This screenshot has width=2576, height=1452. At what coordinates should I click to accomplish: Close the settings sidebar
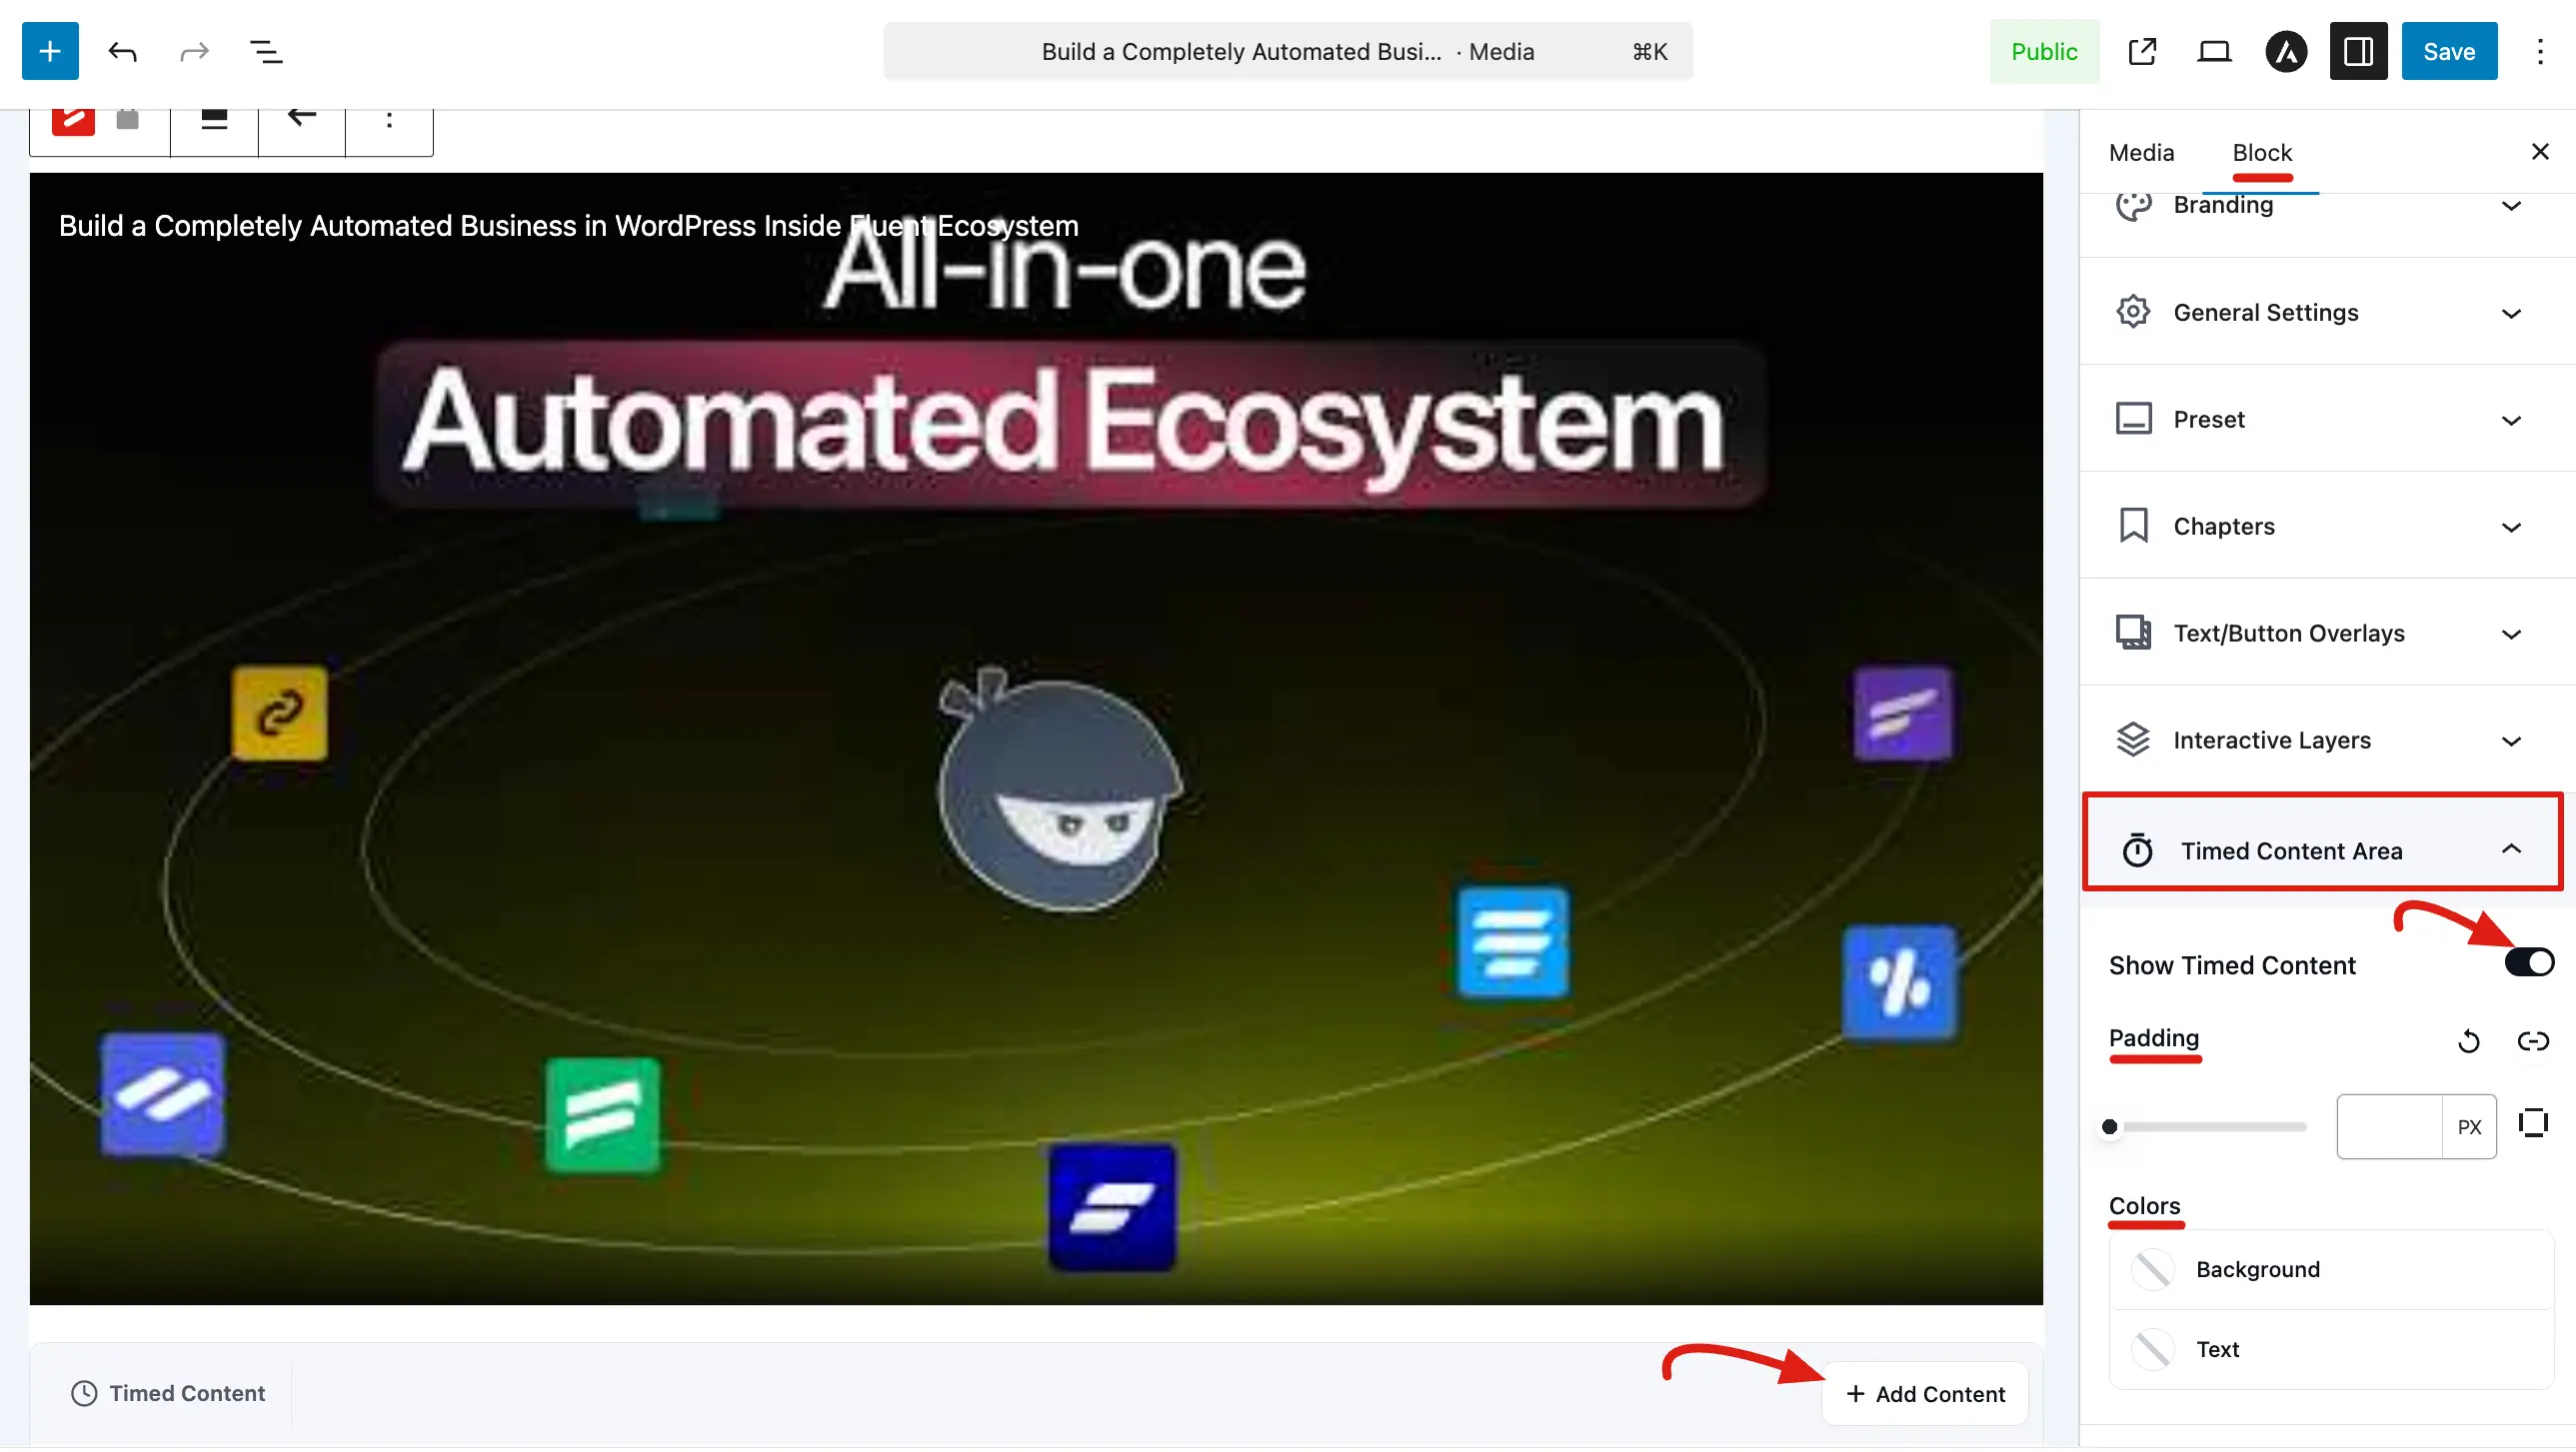[2540, 152]
